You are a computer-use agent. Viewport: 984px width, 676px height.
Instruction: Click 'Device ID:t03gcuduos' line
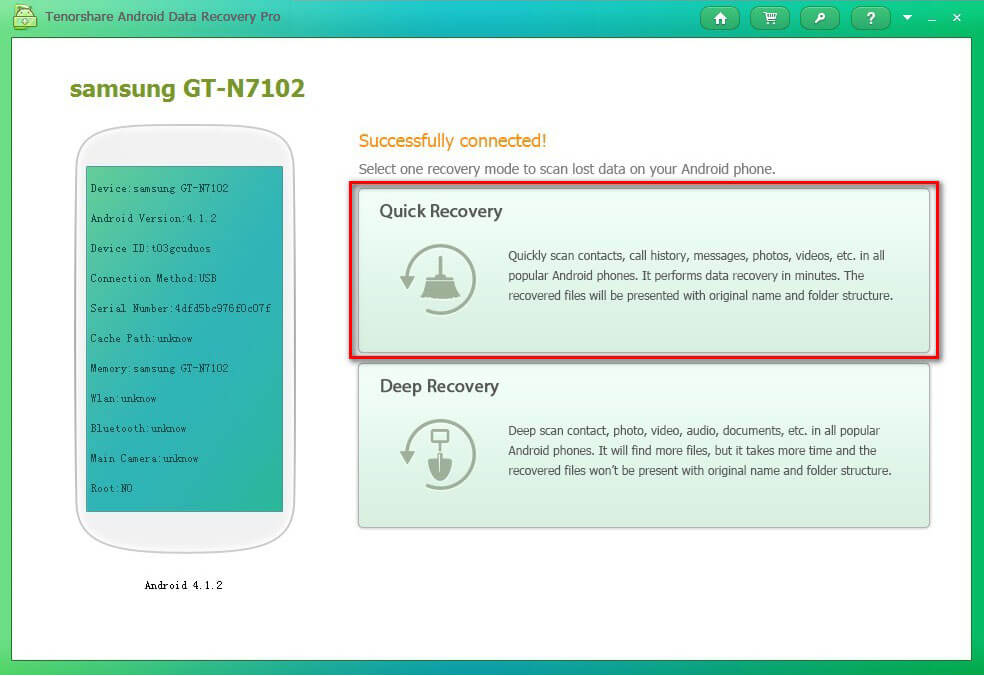click(x=151, y=249)
